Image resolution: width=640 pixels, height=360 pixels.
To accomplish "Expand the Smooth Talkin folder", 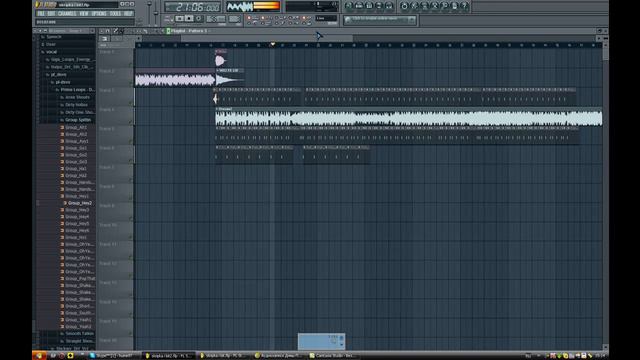I will click(x=77, y=333).
